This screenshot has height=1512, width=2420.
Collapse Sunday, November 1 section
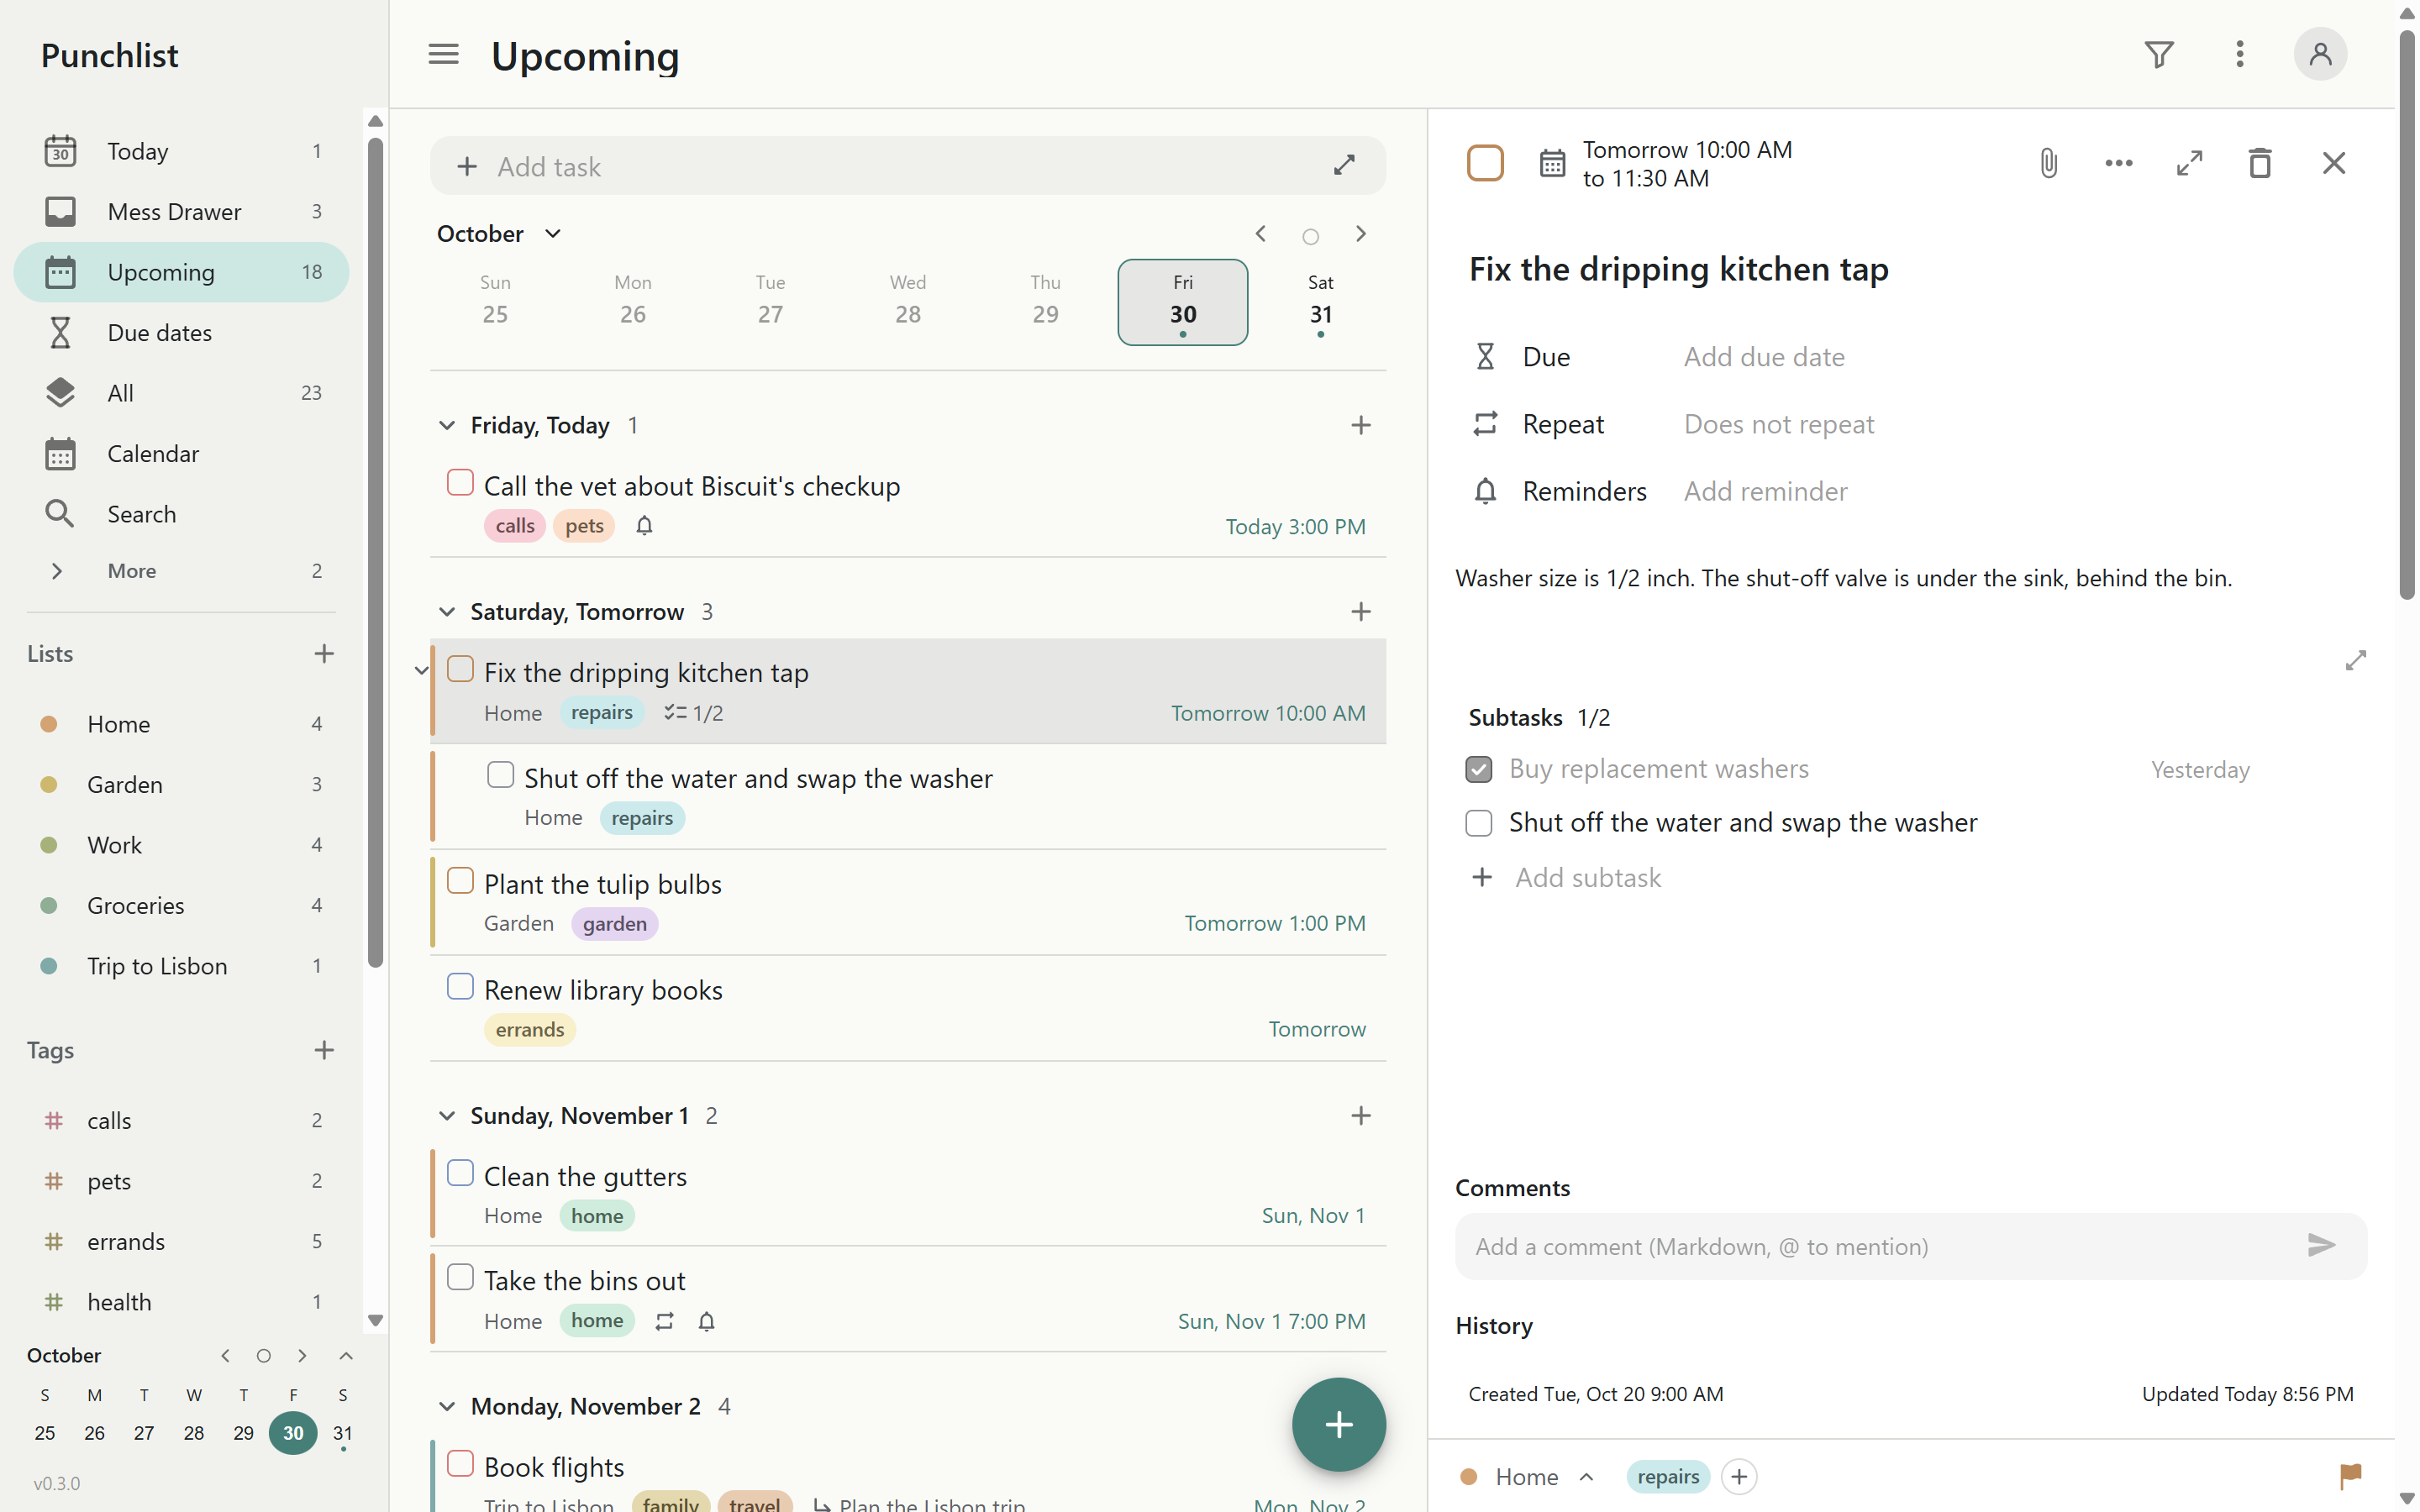(446, 1116)
